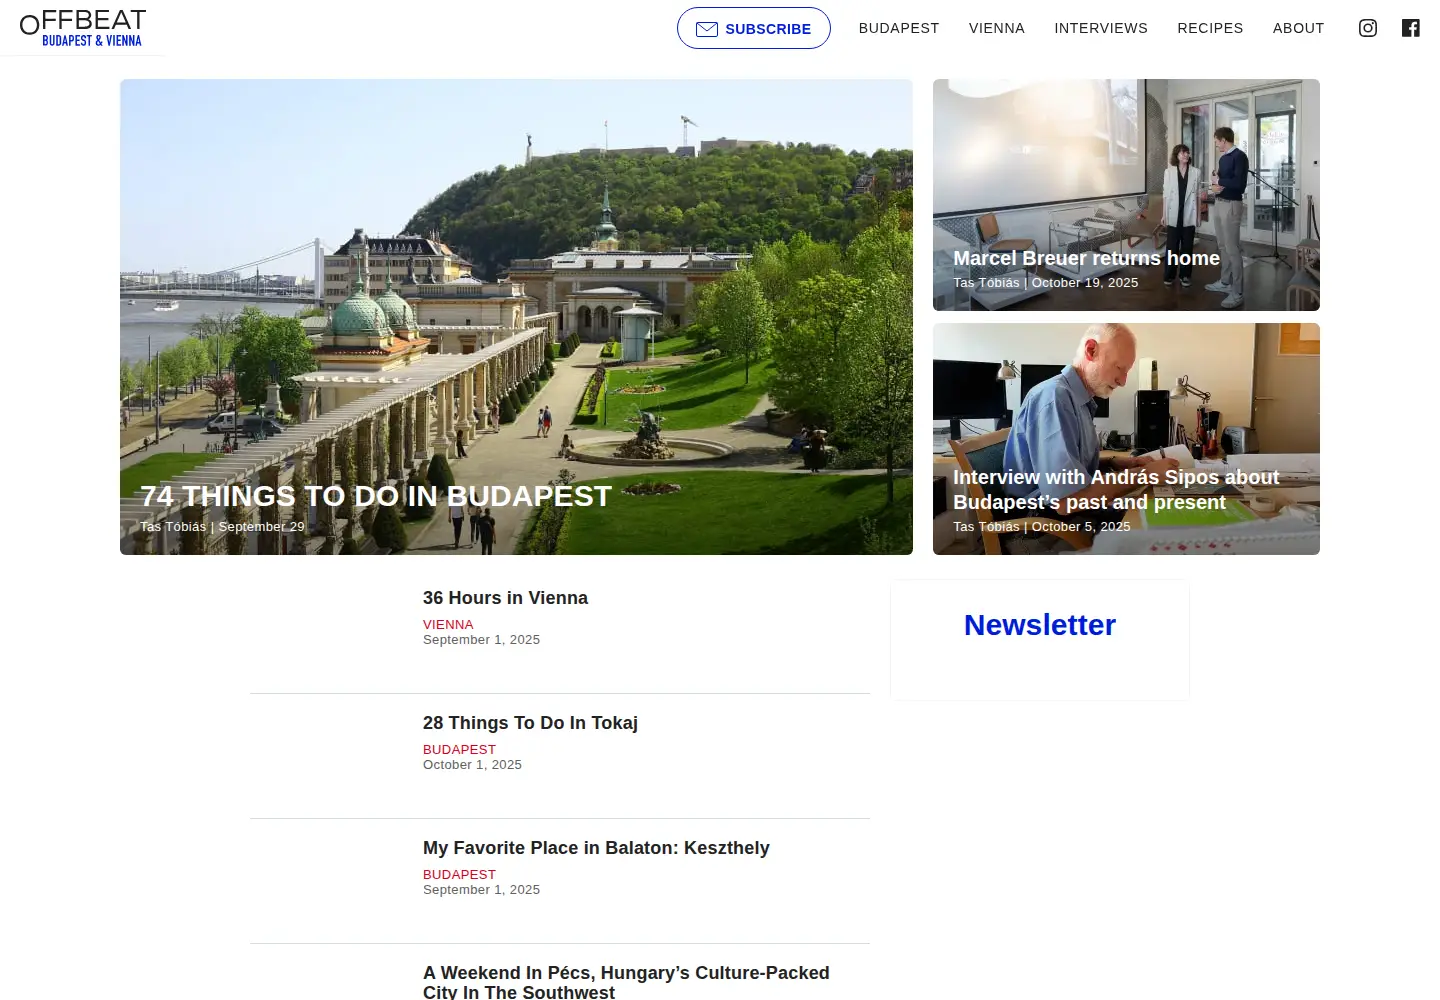This screenshot has width=1440, height=1000.
Task: Click the Offbeat Budapest & Vienna logo
Action: [83, 28]
